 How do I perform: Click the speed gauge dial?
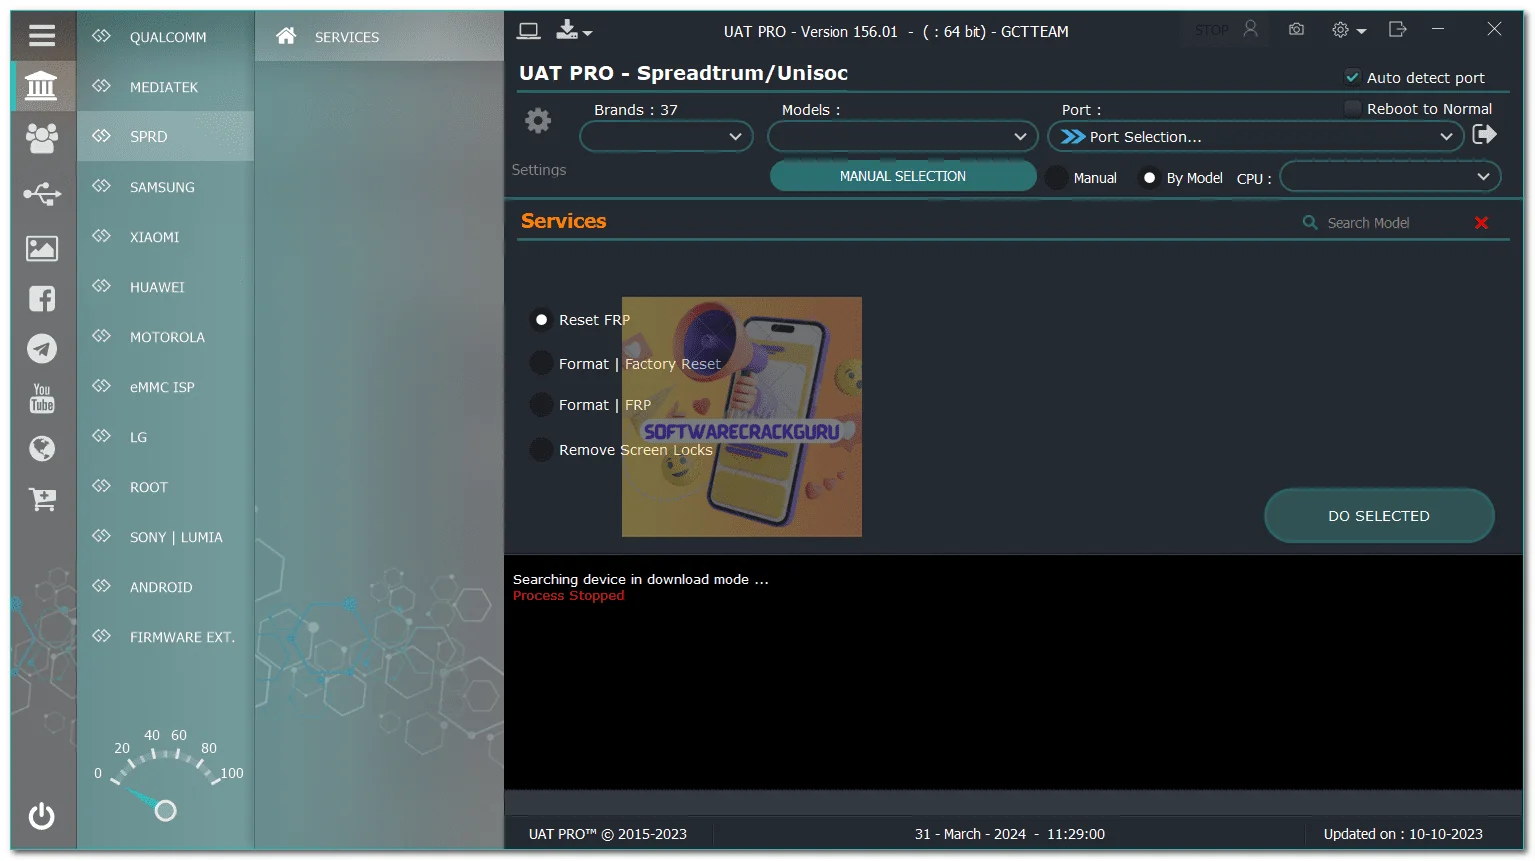pos(166,775)
